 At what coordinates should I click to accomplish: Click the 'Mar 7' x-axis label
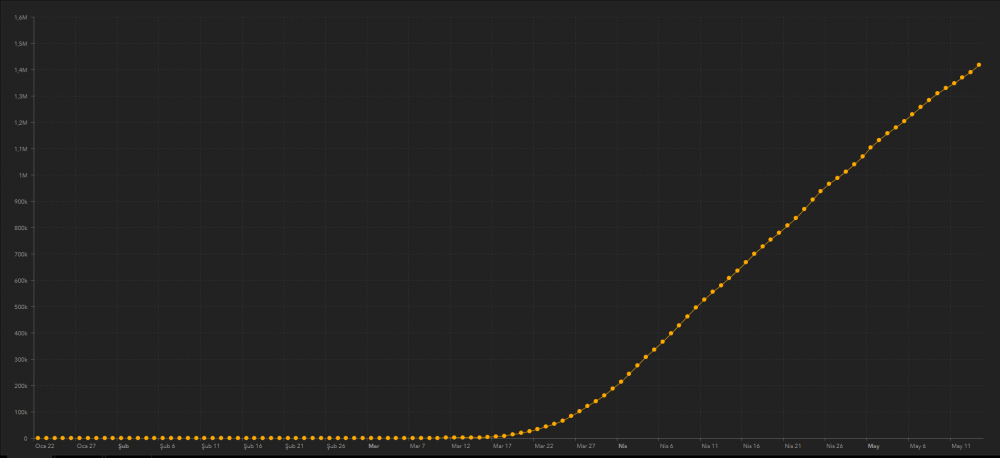click(417, 447)
